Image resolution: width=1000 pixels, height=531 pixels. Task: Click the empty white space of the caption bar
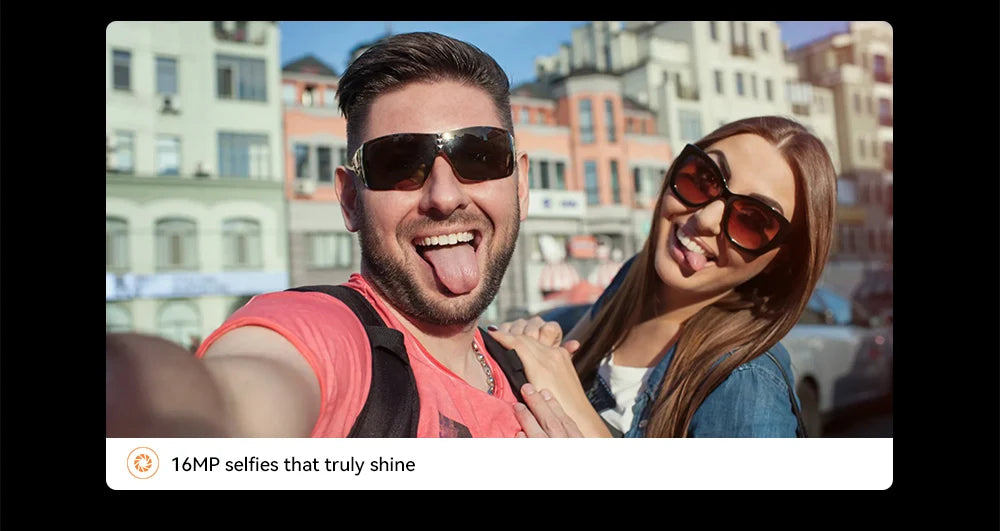[x=651, y=464]
